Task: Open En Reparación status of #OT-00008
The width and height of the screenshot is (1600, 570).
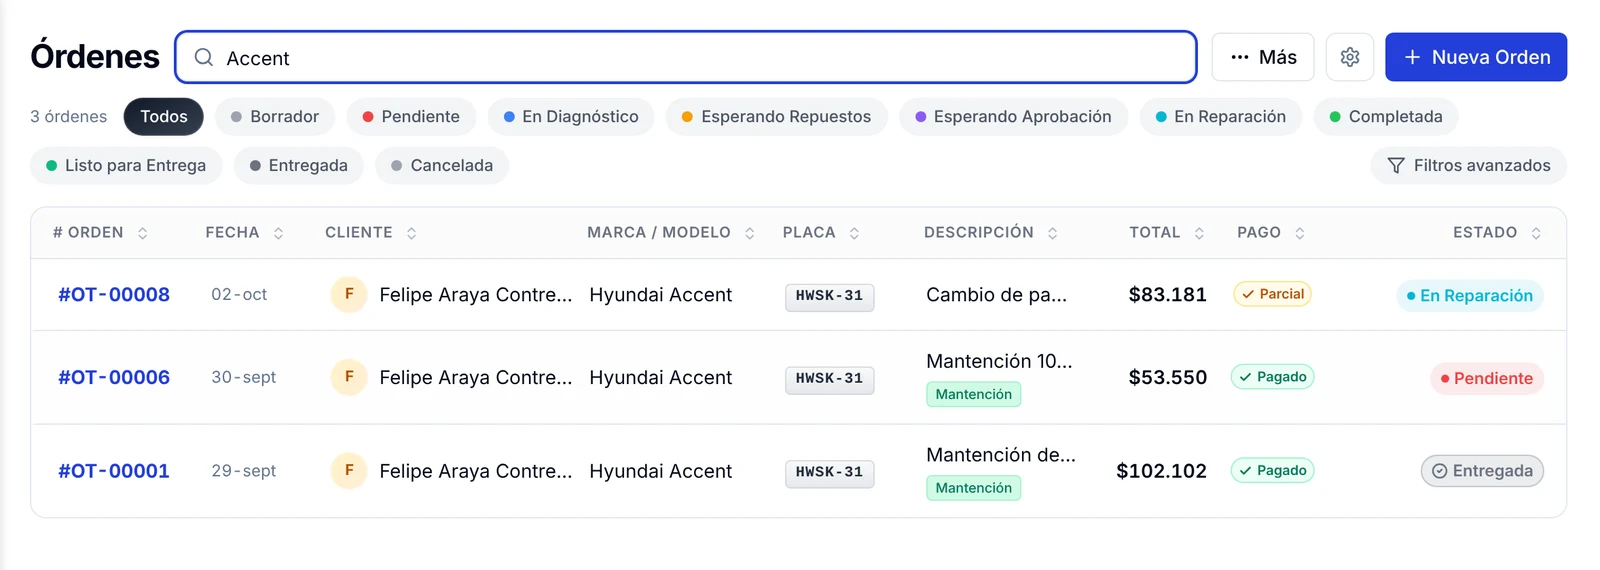Action: 1470,295
